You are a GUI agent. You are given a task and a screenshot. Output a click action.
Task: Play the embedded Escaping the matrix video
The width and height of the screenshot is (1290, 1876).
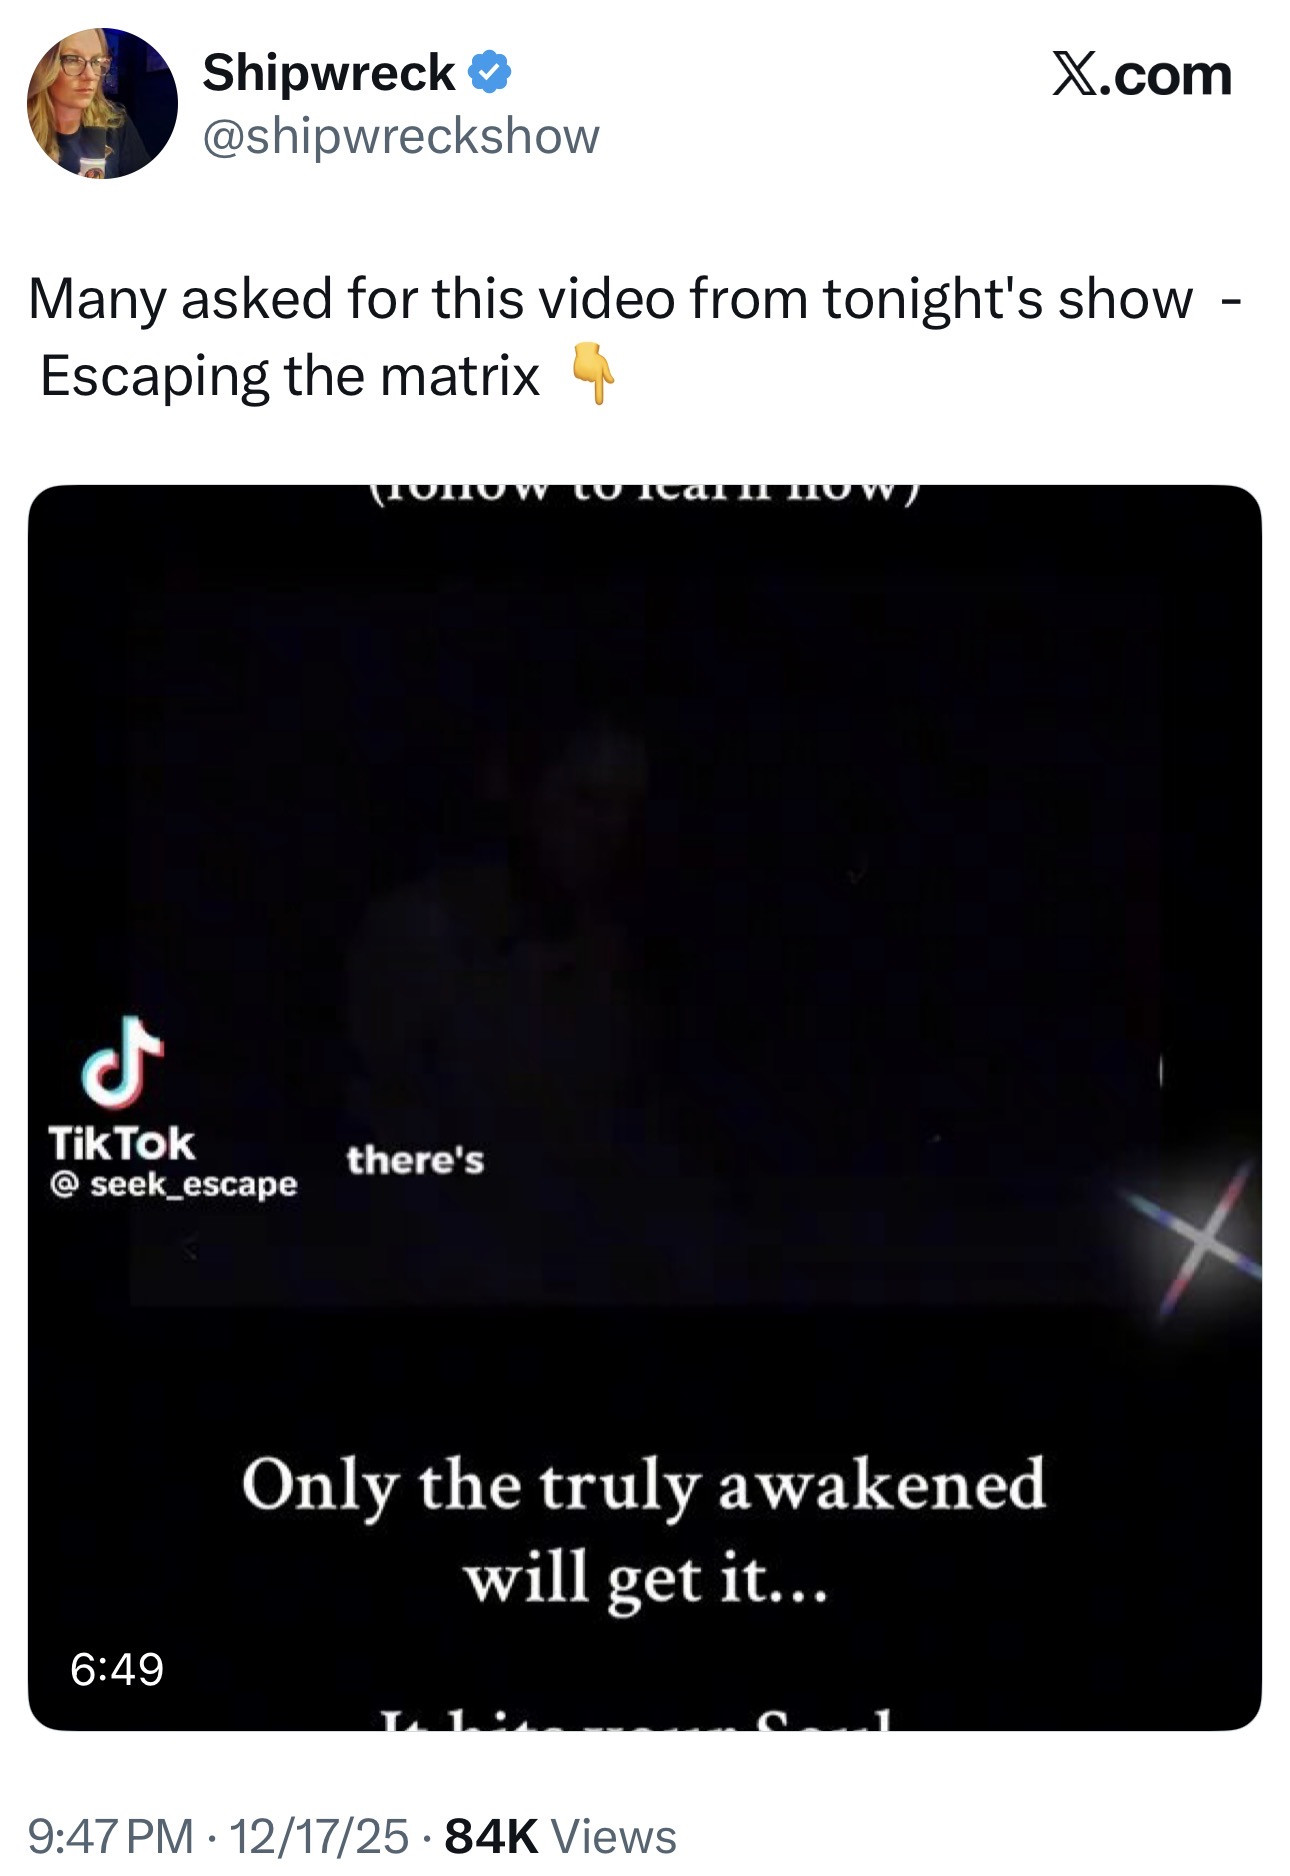tap(644, 1108)
